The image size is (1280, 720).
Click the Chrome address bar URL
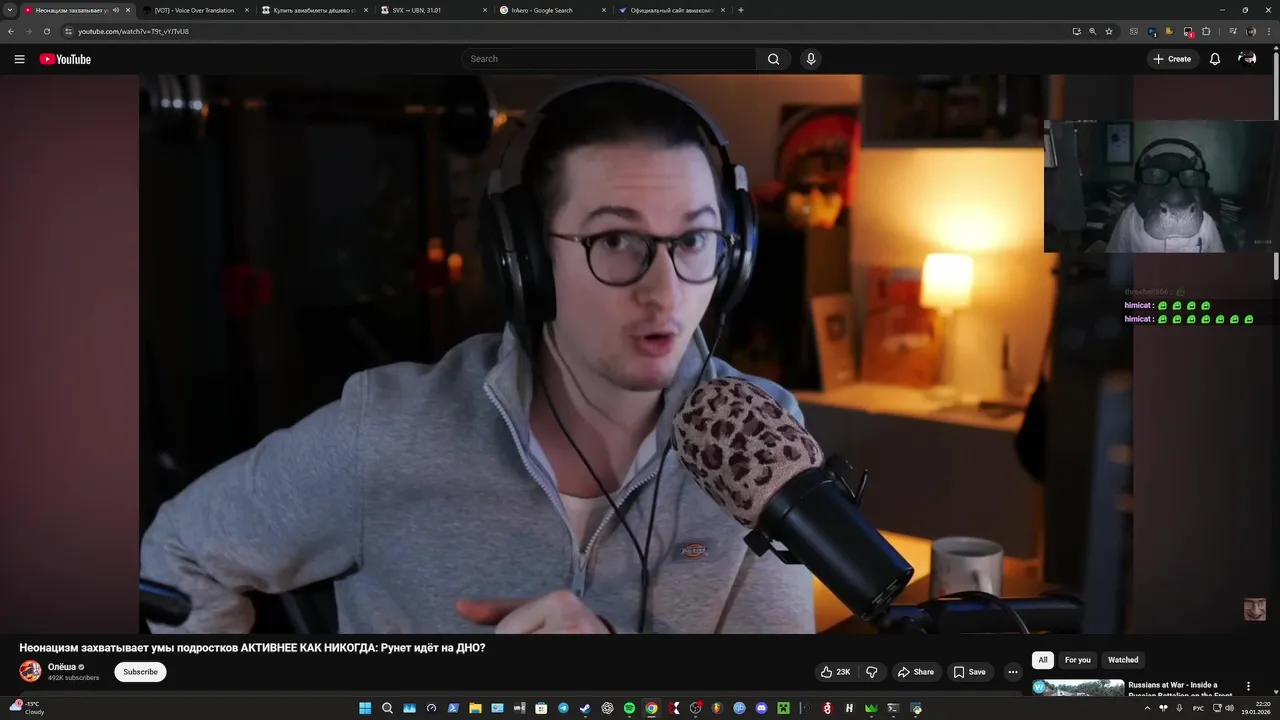[133, 31]
